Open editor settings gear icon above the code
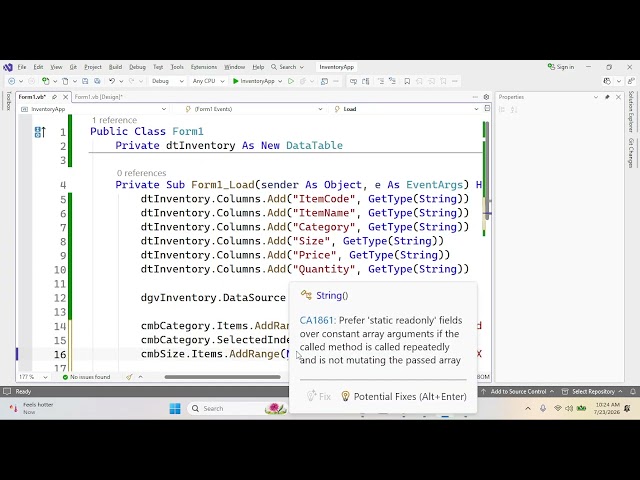The width and height of the screenshot is (640, 480). point(486,97)
